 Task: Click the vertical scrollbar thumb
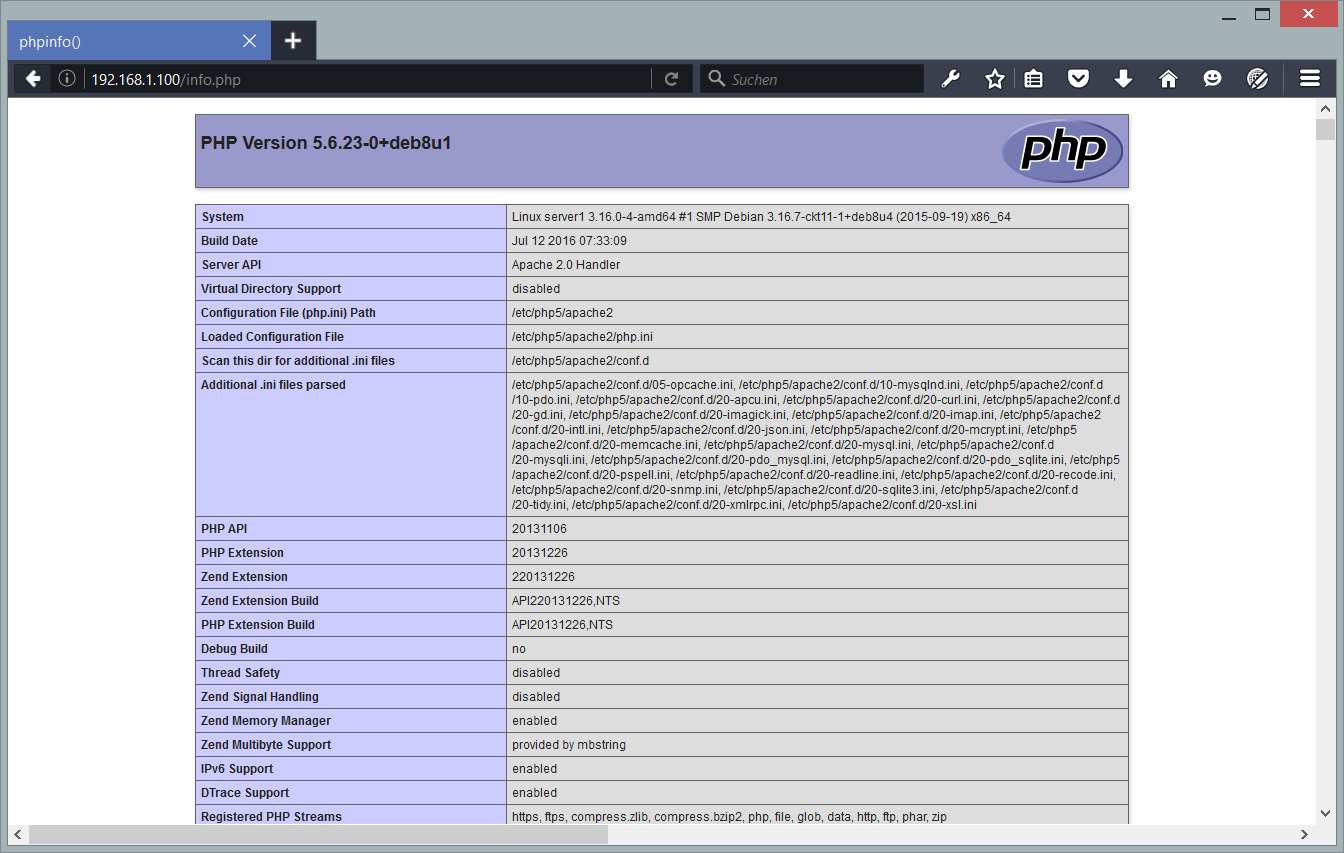tap(1325, 129)
